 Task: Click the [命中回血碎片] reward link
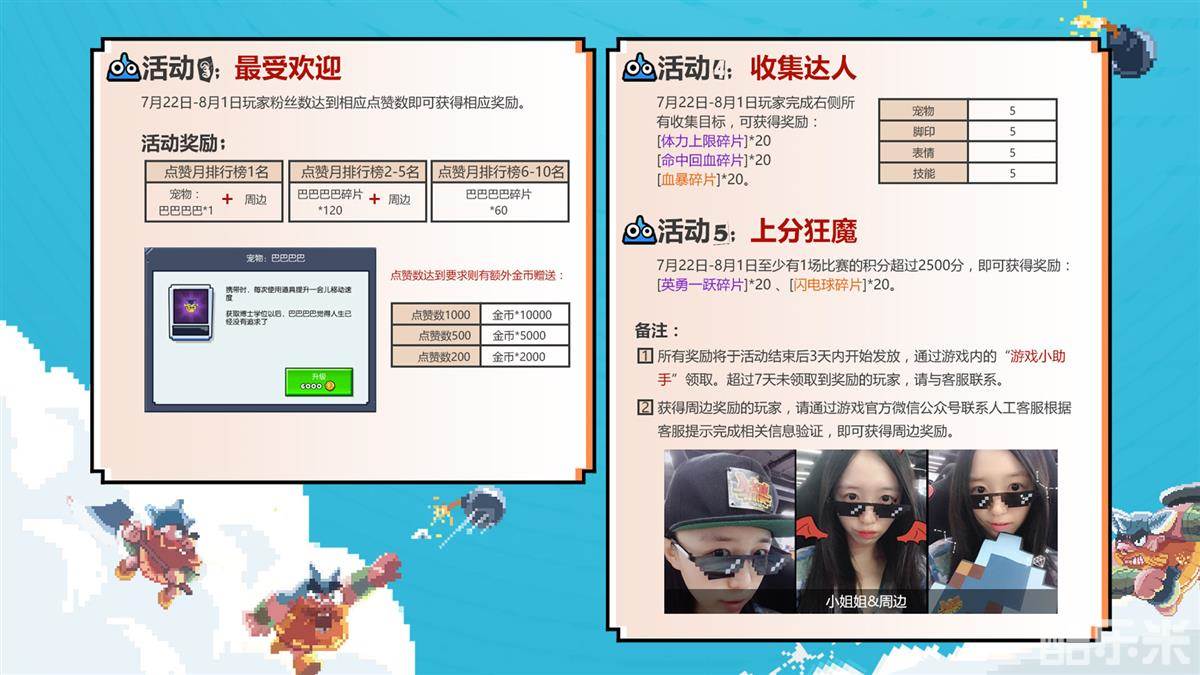(x=701, y=160)
